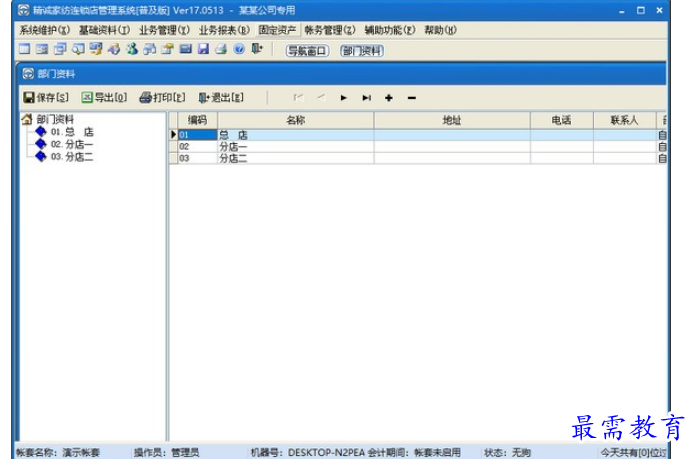Open the 辅助功能(F) menu

click(390, 30)
